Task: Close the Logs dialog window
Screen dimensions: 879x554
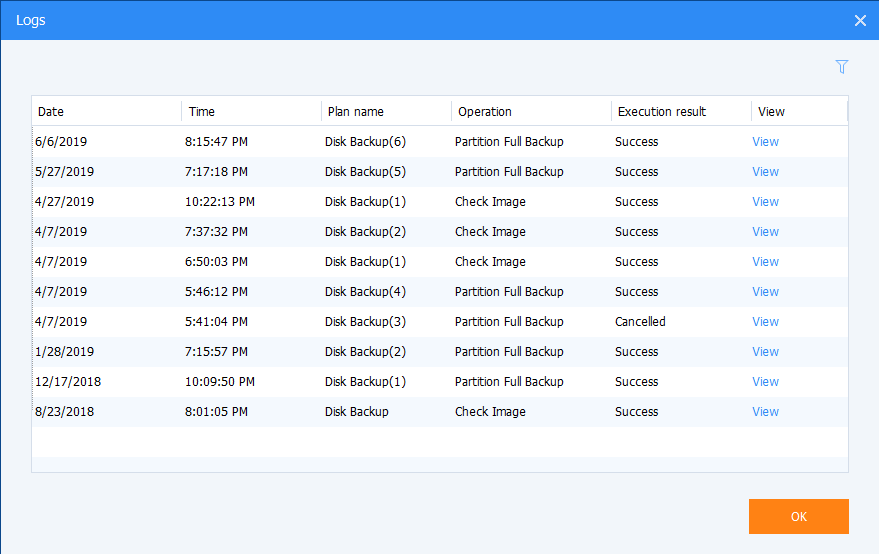Action: (x=859, y=20)
